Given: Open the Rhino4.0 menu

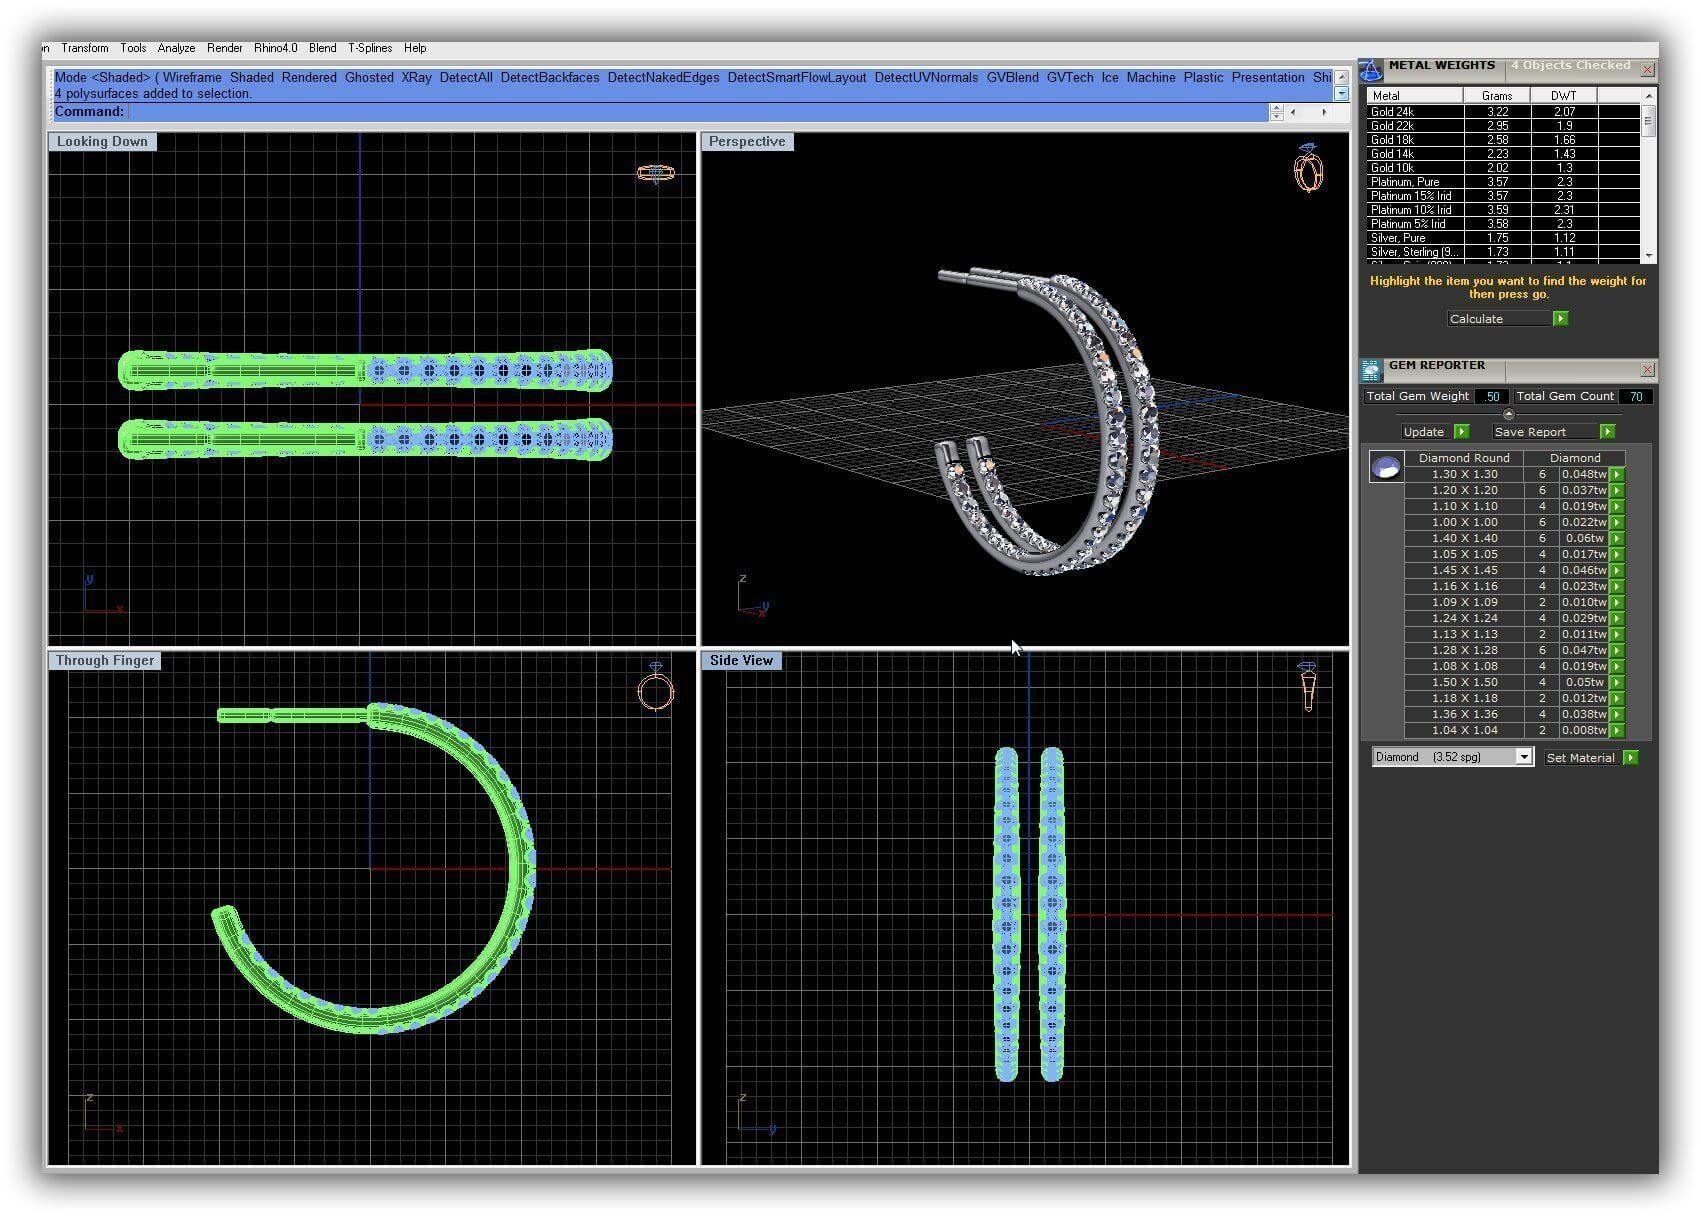Looking at the screenshot, I should pos(276,48).
